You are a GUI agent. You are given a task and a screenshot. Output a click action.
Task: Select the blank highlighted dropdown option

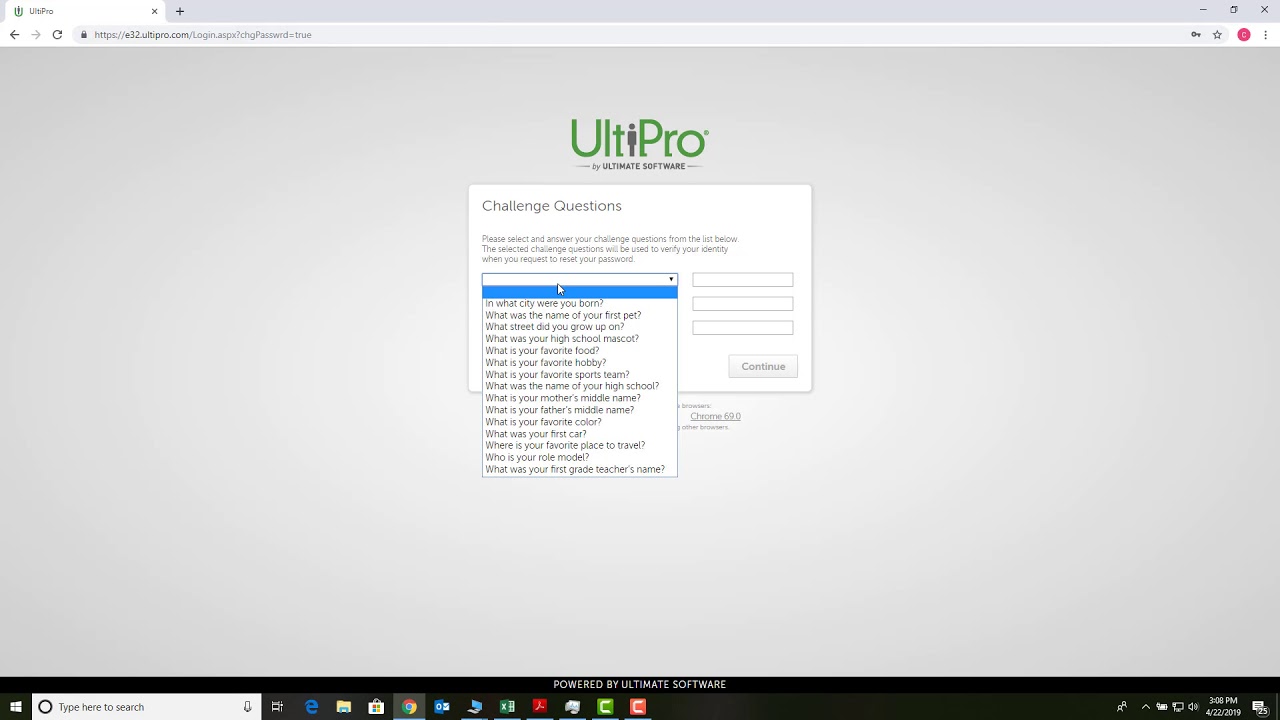579,292
